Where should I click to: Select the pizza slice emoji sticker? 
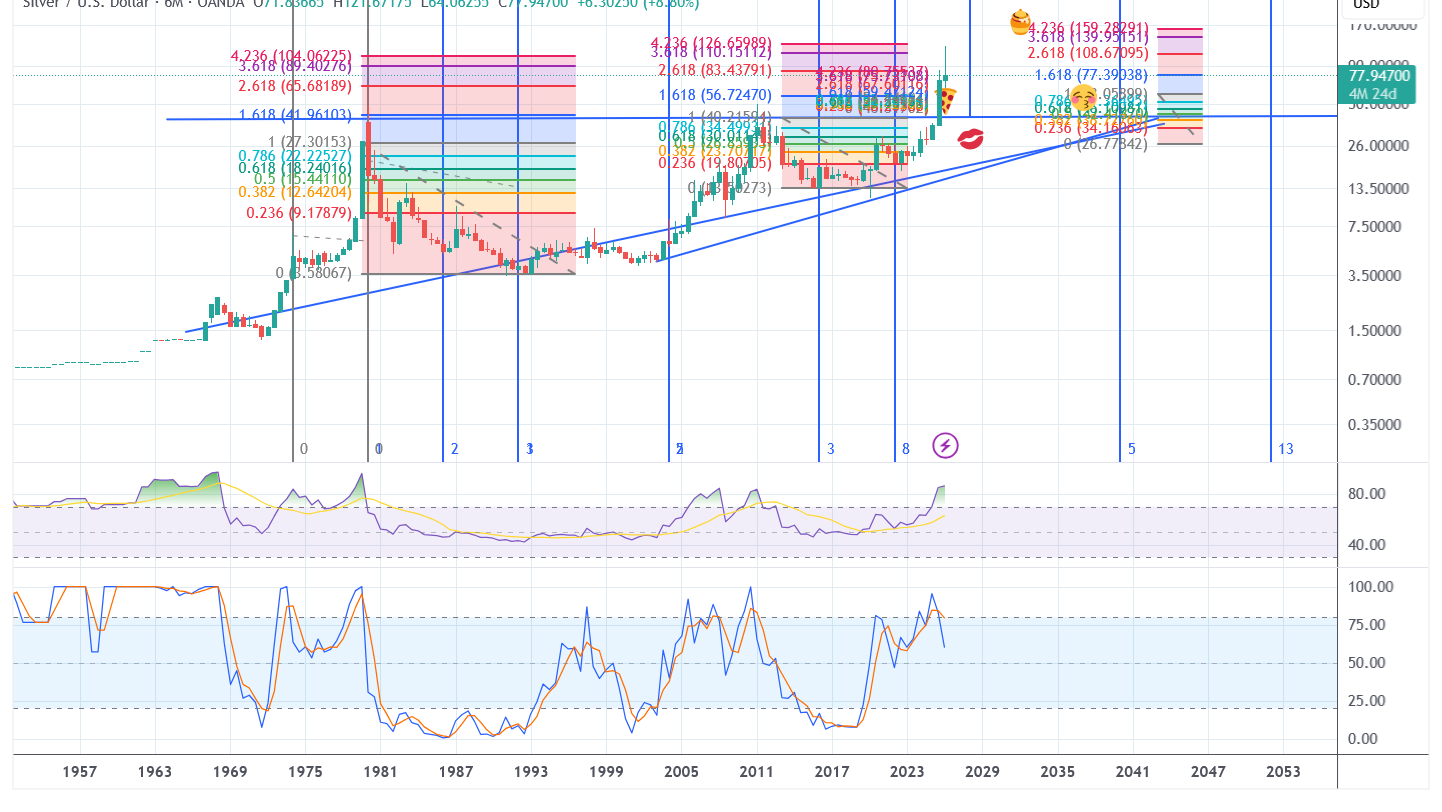click(945, 99)
